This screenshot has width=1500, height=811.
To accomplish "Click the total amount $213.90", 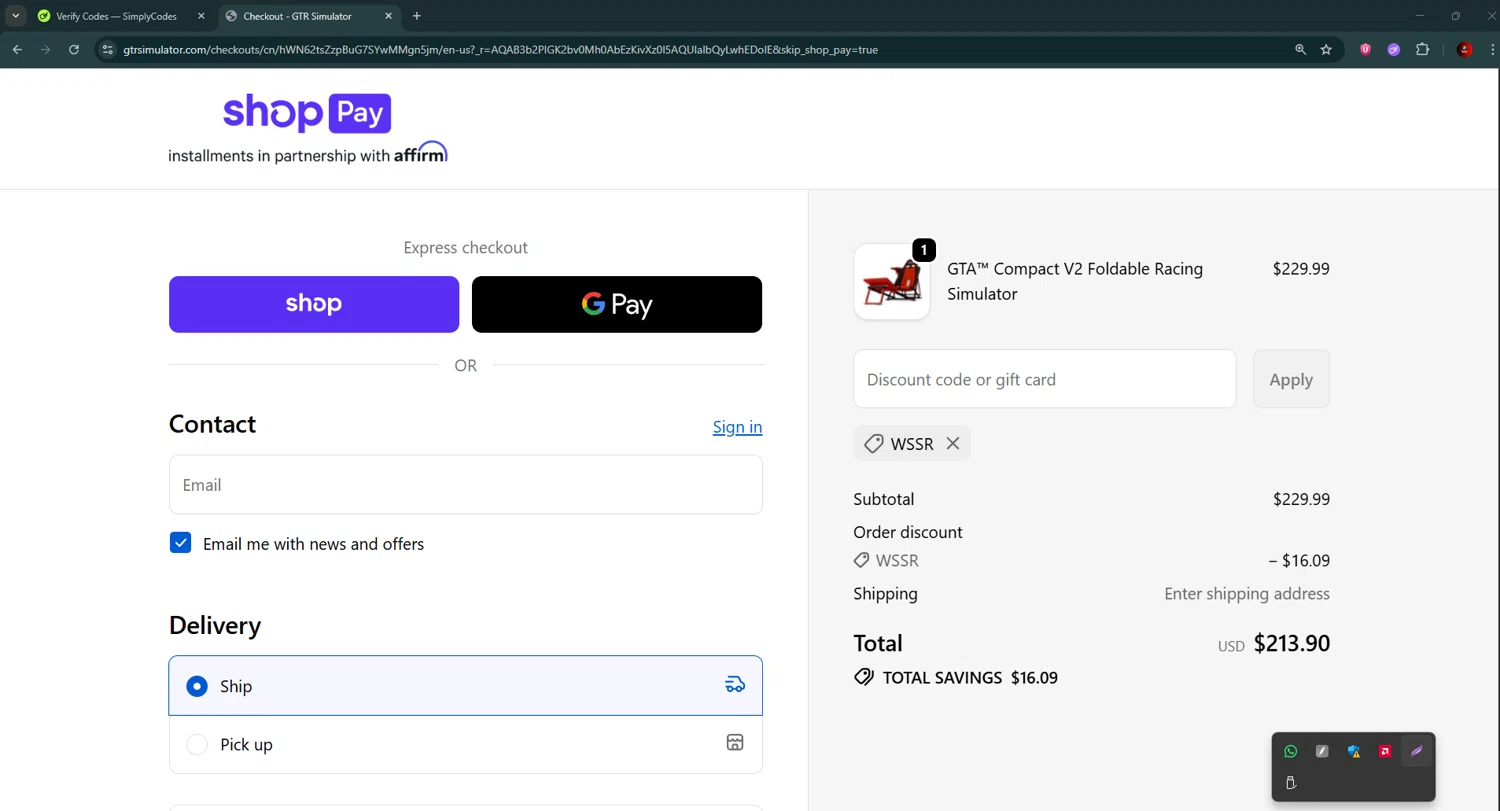I will tap(1291, 643).
